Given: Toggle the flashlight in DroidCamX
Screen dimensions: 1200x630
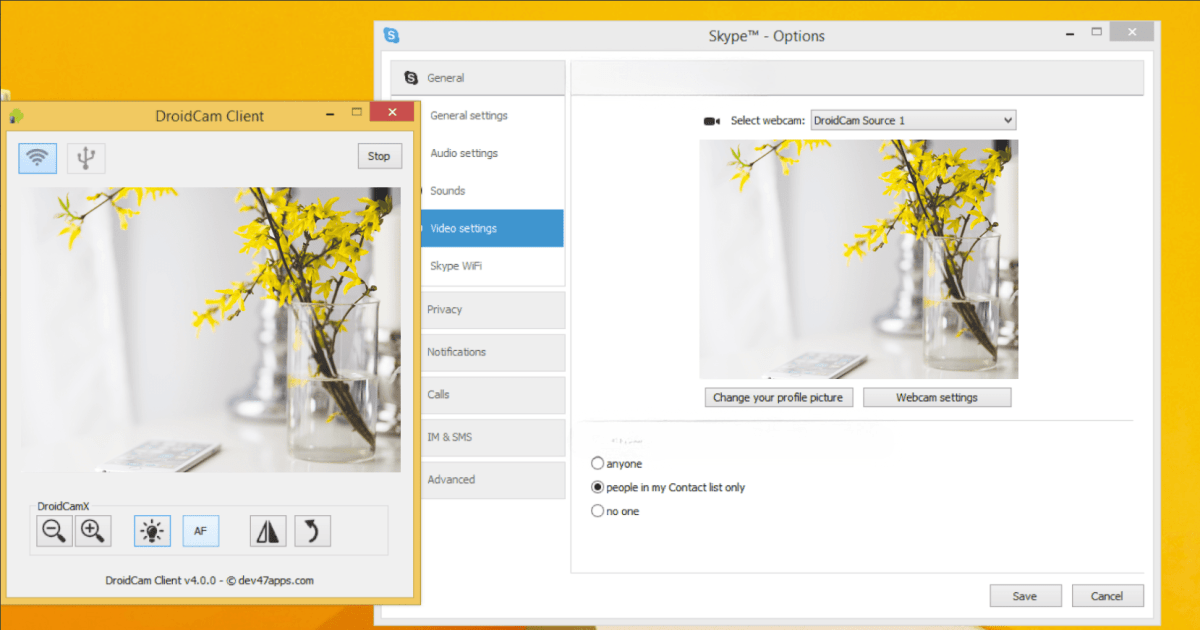Looking at the screenshot, I should coord(152,530).
